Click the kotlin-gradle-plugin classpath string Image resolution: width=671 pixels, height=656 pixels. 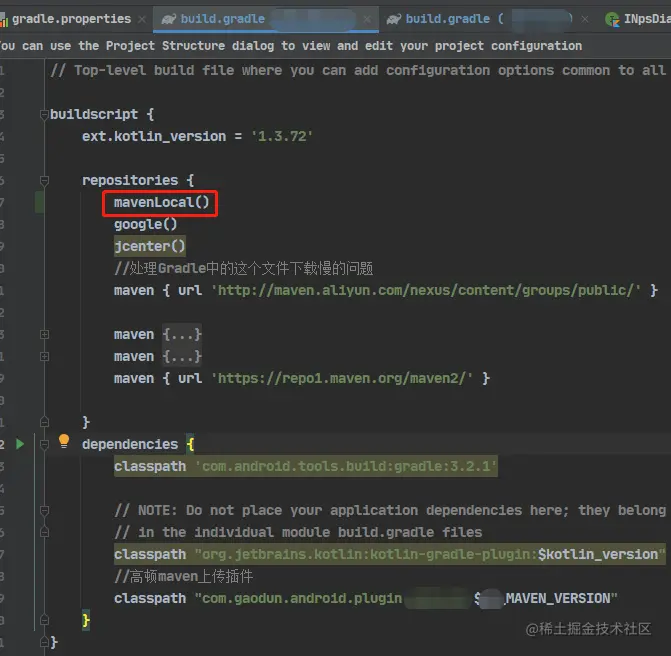coord(430,555)
